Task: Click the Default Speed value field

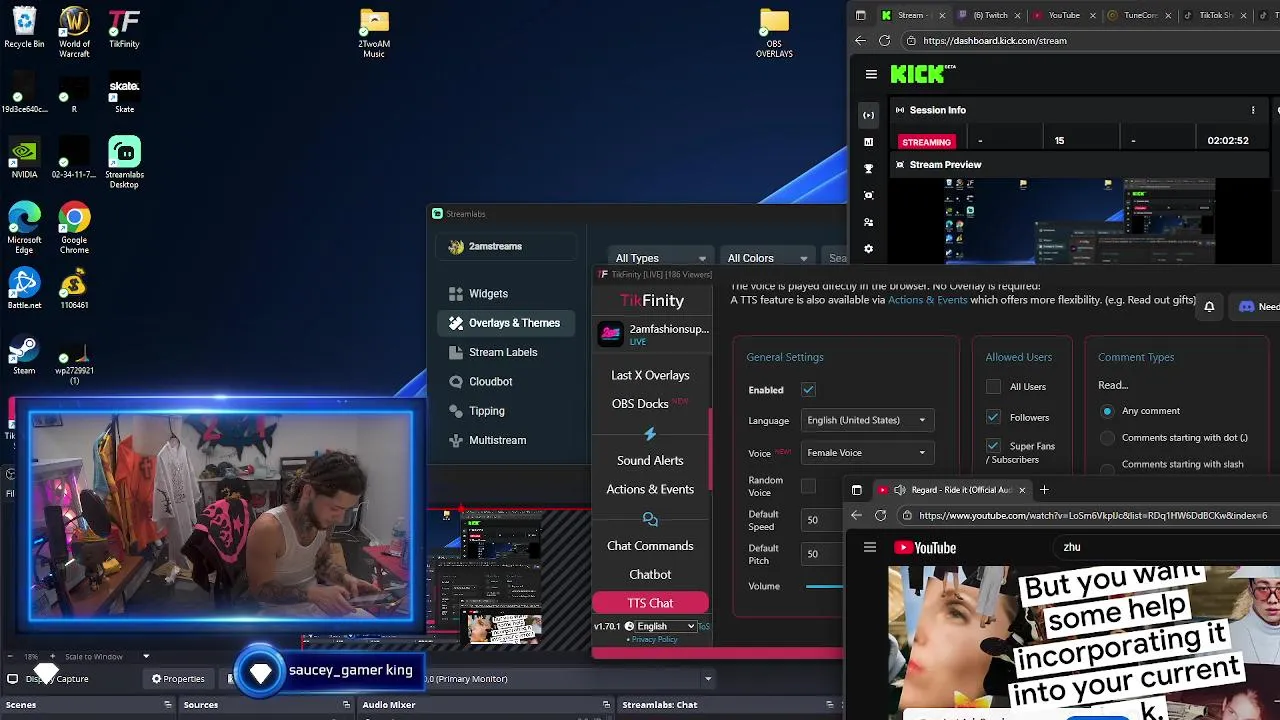Action: (x=823, y=520)
